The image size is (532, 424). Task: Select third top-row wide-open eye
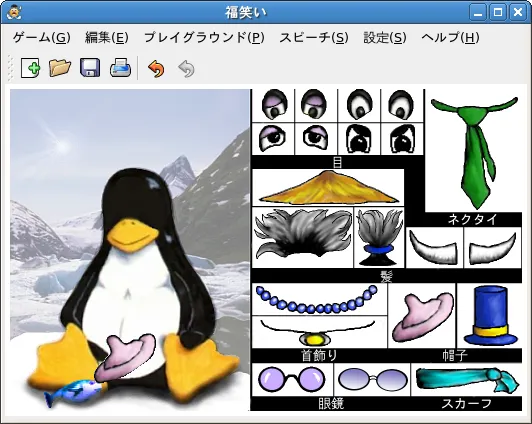click(360, 104)
